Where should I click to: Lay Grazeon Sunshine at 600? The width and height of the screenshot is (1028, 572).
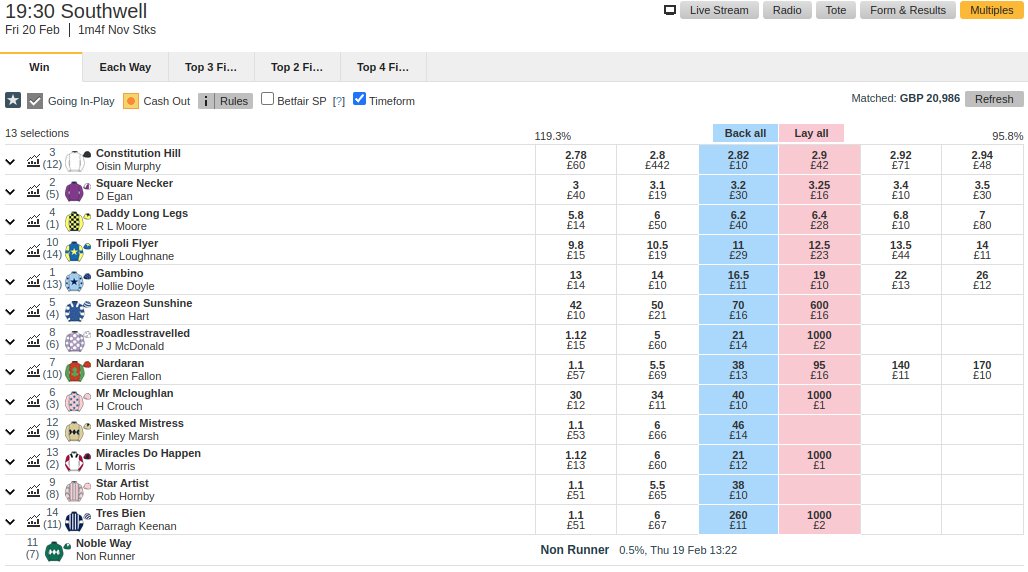[820, 310]
